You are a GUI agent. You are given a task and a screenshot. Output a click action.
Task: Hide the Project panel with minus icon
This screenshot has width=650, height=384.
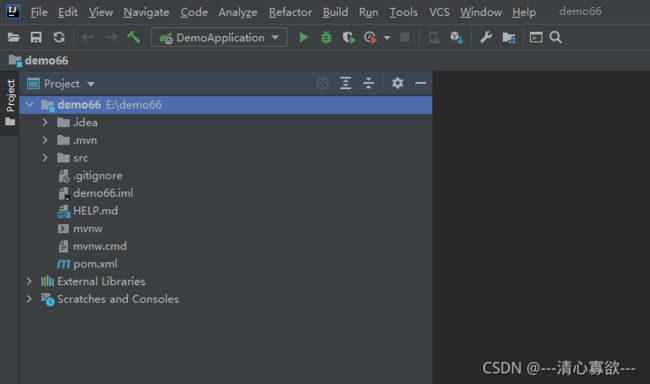[x=420, y=83]
